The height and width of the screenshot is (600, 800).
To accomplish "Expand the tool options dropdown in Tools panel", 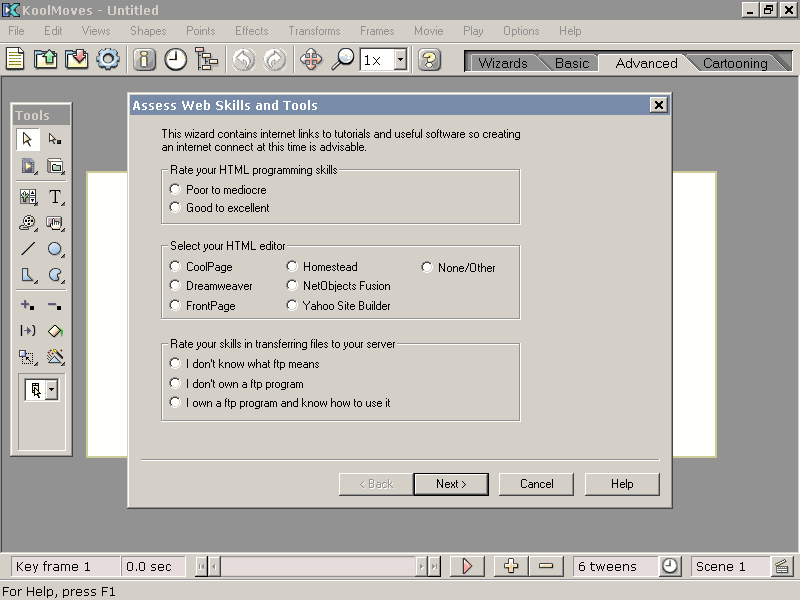I will click(x=52, y=390).
